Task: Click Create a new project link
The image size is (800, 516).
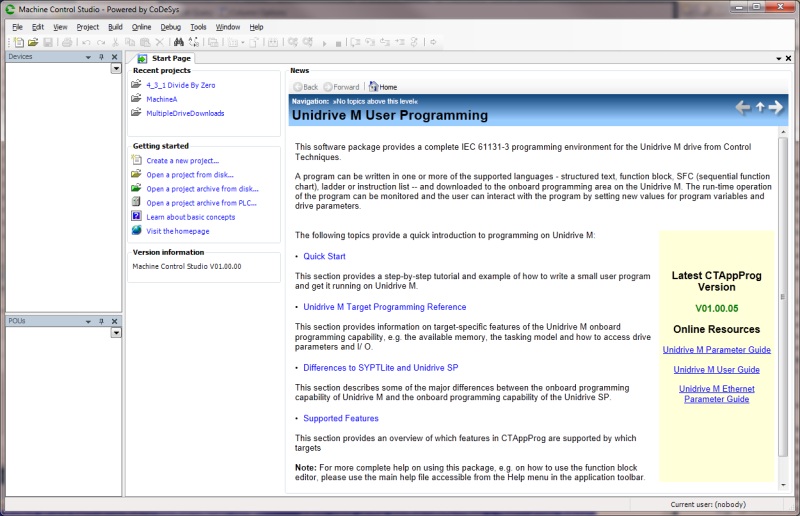Action: (183, 161)
